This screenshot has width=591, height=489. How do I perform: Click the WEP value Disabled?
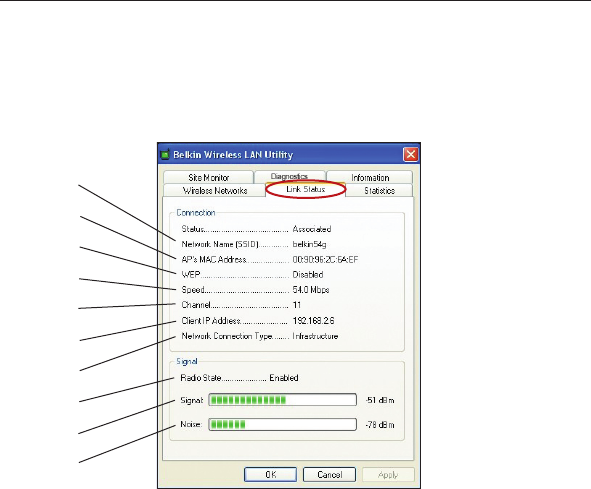308,274
